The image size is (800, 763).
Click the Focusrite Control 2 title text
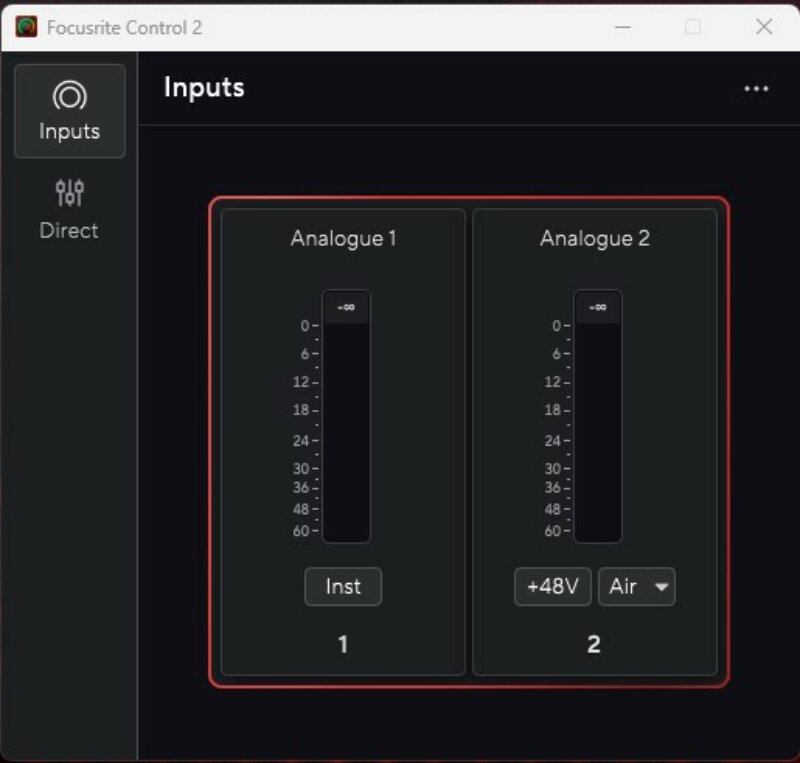124,28
